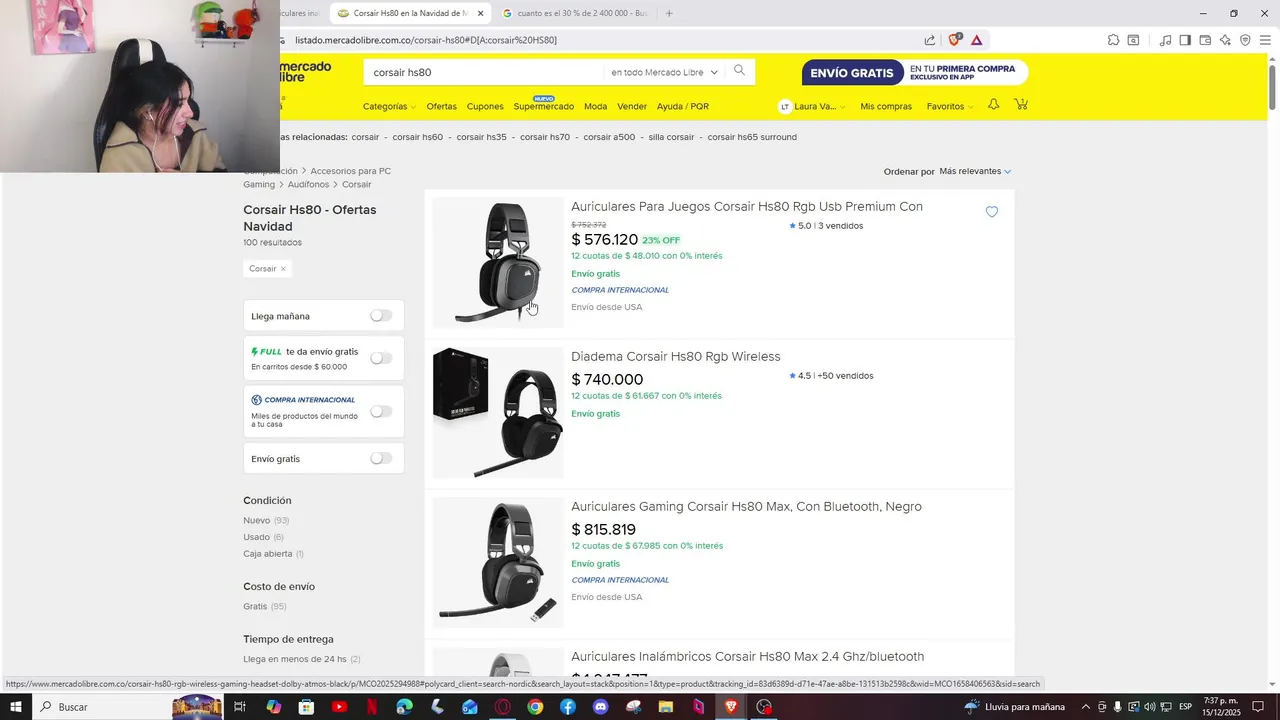The height and width of the screenshot is (720, 1280).
Task: Open the browser extensions puzzle icon
Action: click(1113, 40)
